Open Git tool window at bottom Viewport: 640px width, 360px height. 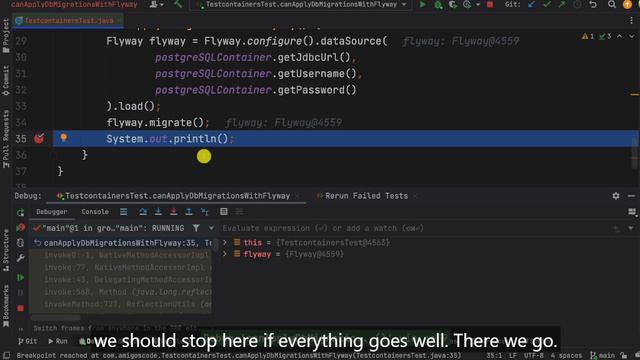(28, 341)
